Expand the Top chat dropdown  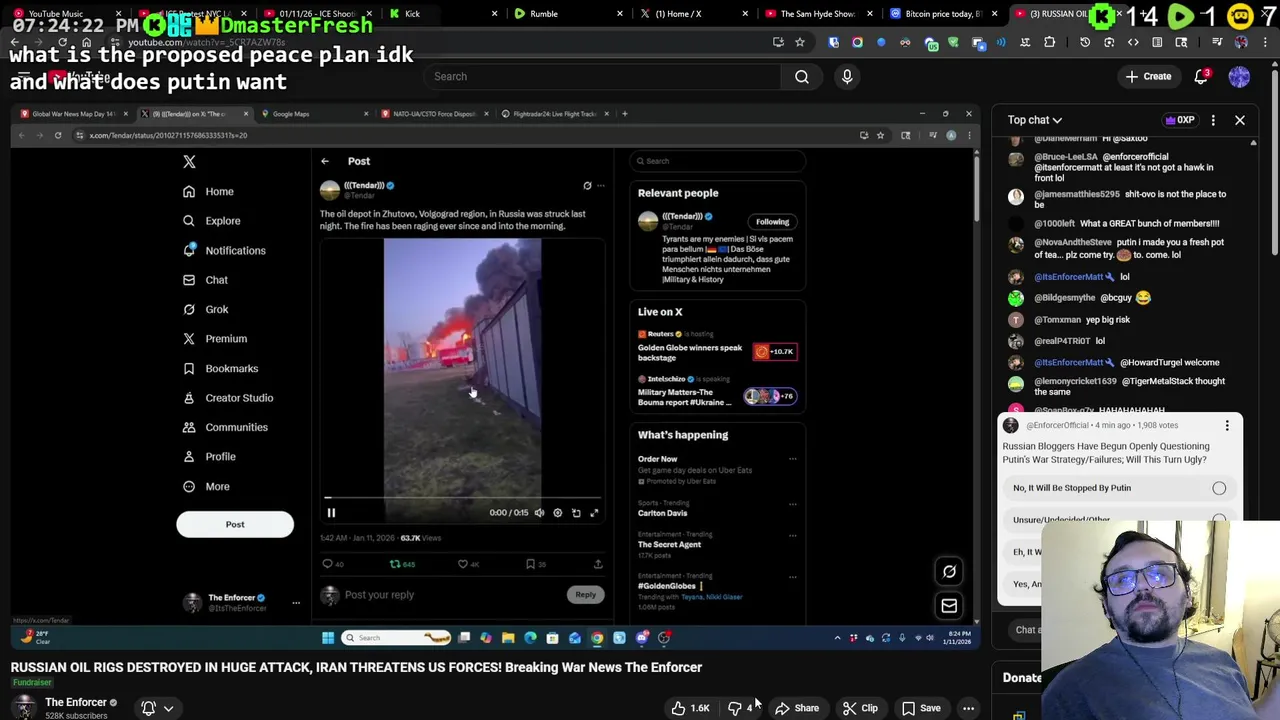click(1034, 120)
